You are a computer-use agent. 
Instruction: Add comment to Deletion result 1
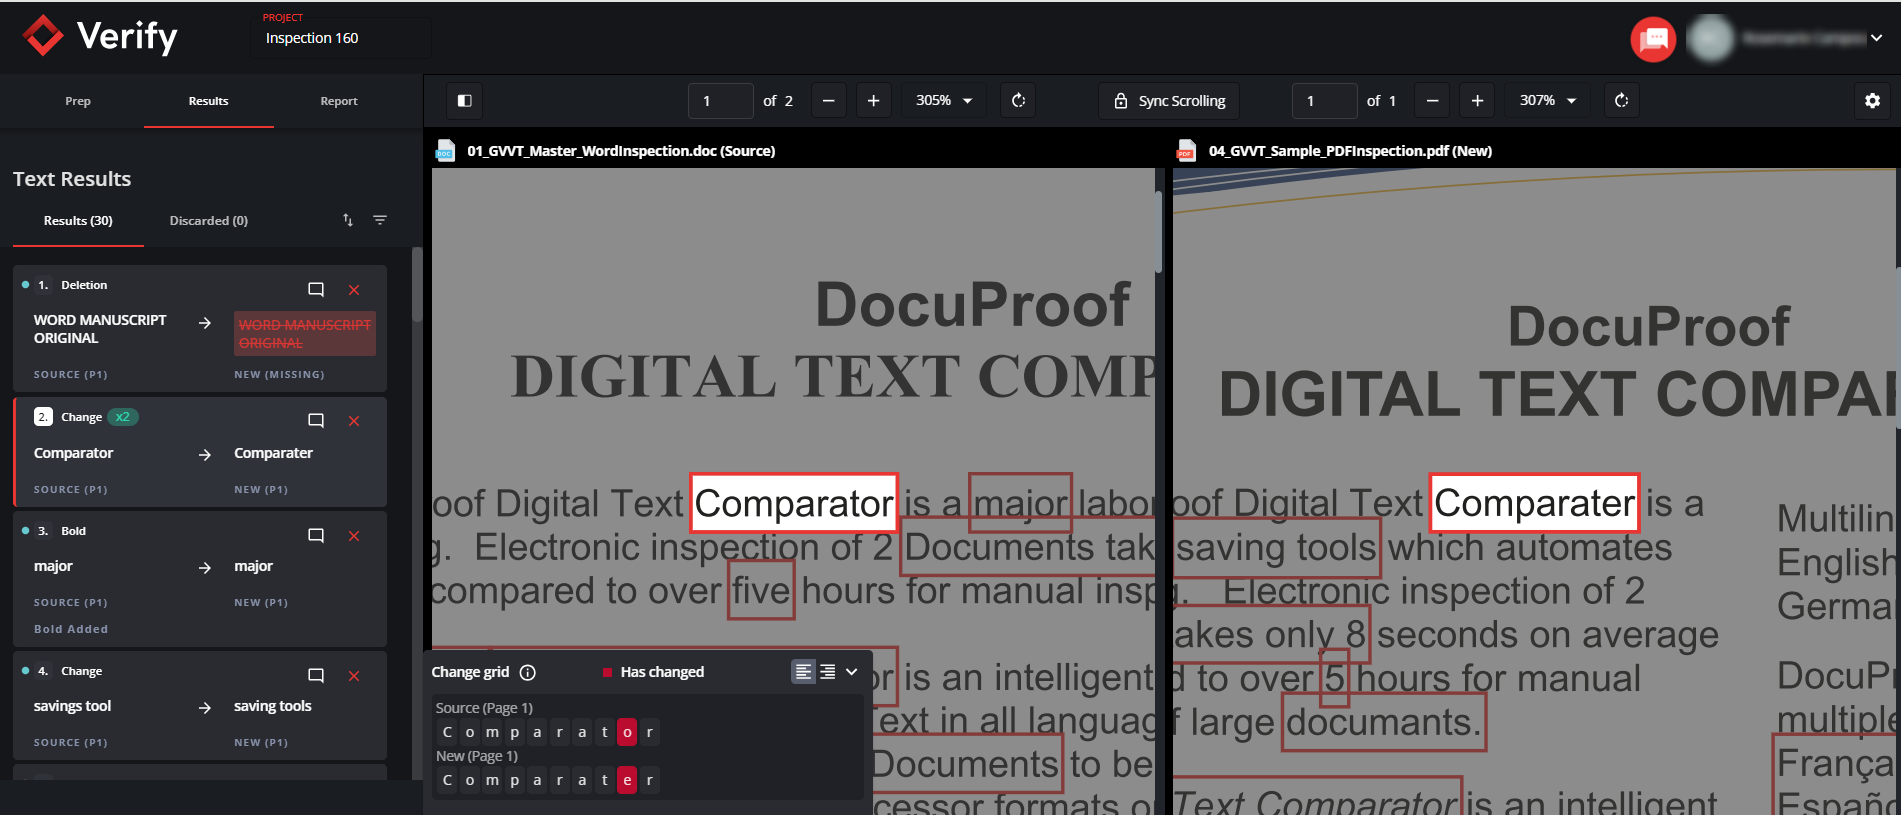316,290
